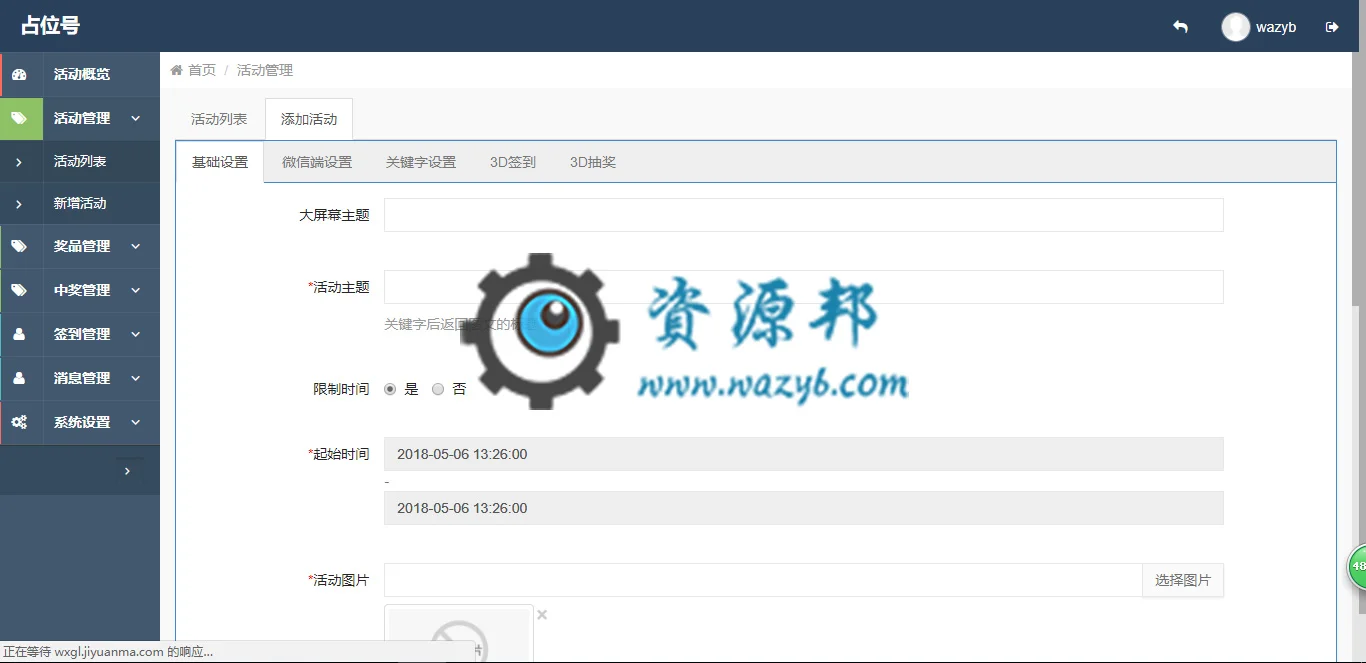
Task: Click the 活动主题 input field
Action: tap(804, 287)
